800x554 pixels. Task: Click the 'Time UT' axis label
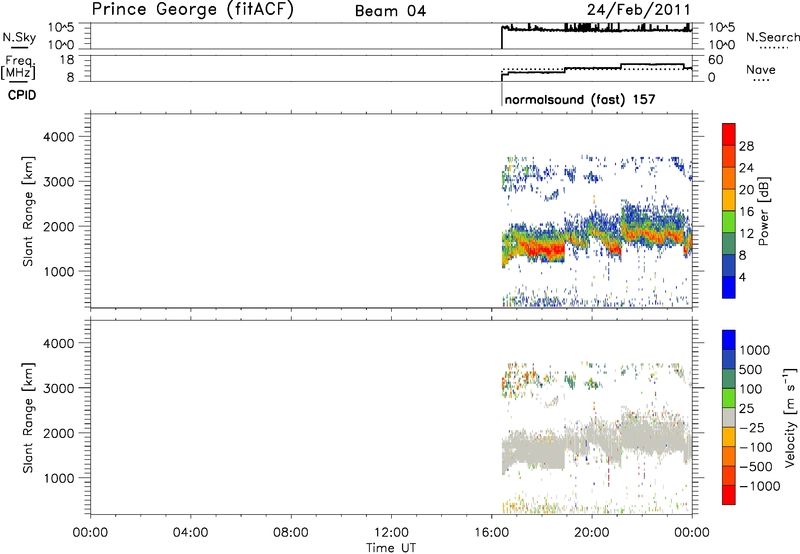391,548
